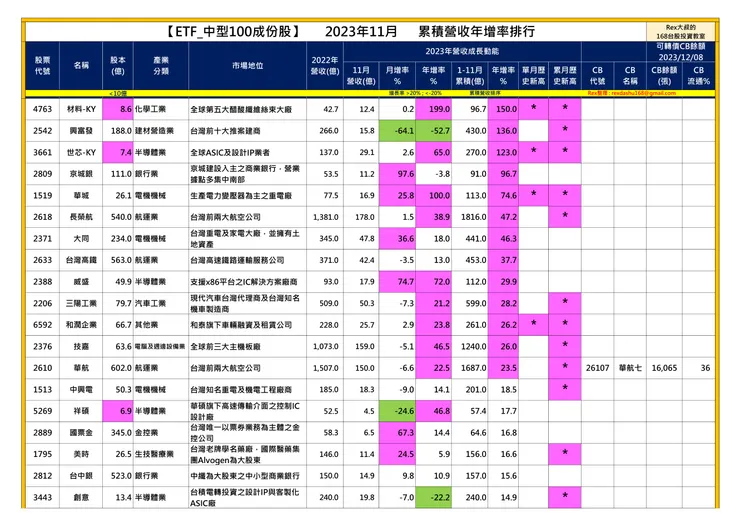Select stock code cell 6592
Screen dimensions: 740x523
click(x=42, y=325)
